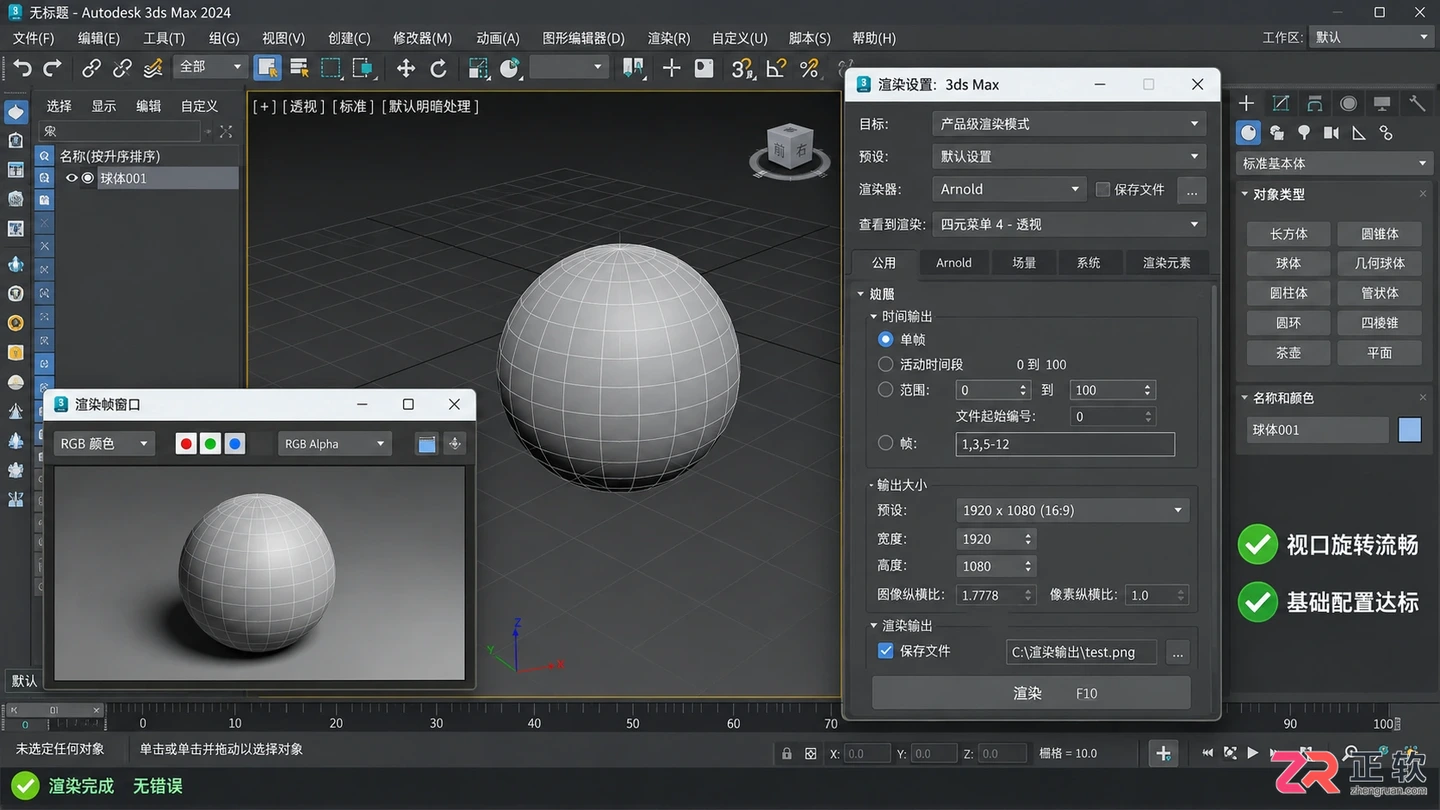
Task: Click the output path browse button
Action: pyautogui.click(x=1178, y=652)
